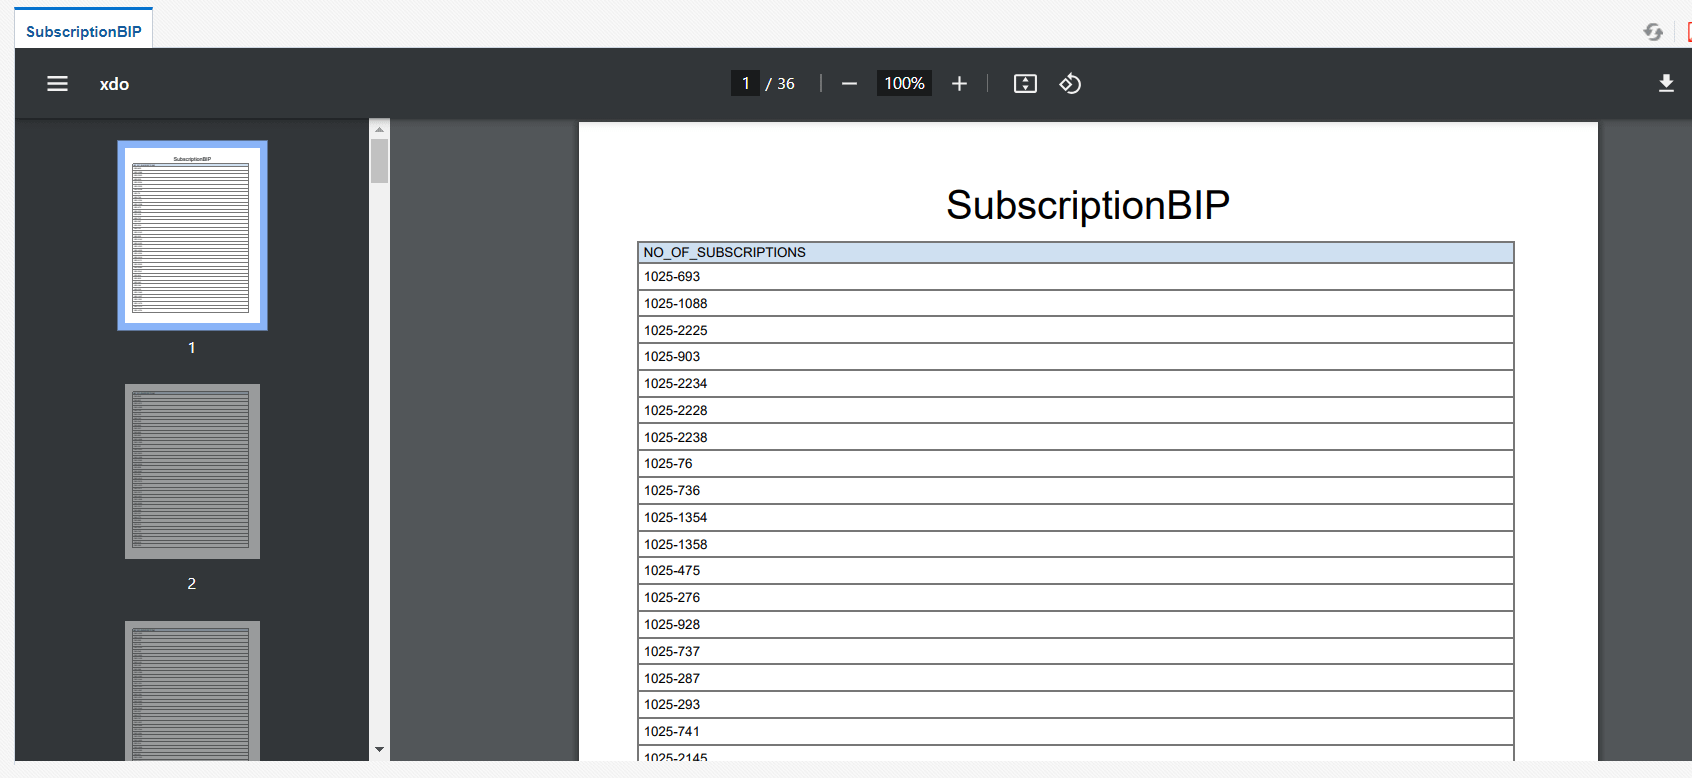The image size is (1692, 778).
Task: Select the 1025-693 row
Action: pyautogui.click(x=1076, y=277)
